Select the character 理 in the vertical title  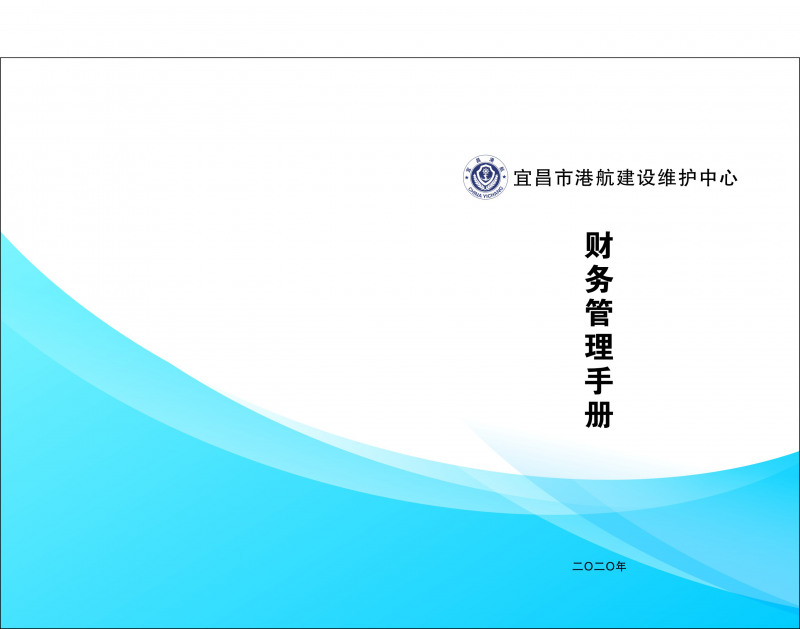tap(598, 347)
